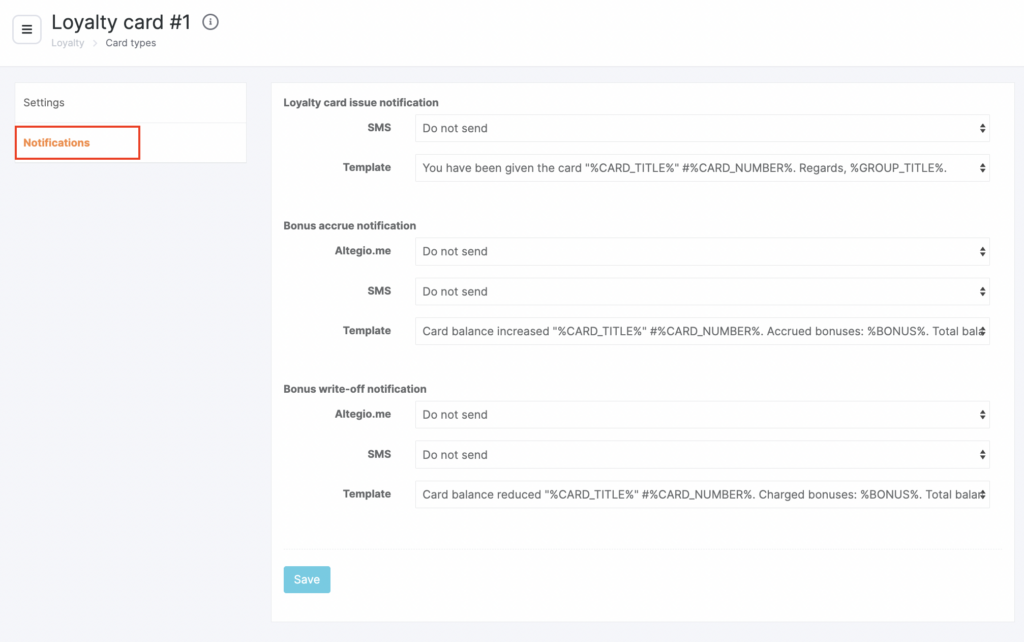Click the info icon beside Loyalty card #1
The image size is (1024, 642).
(210, 22)
